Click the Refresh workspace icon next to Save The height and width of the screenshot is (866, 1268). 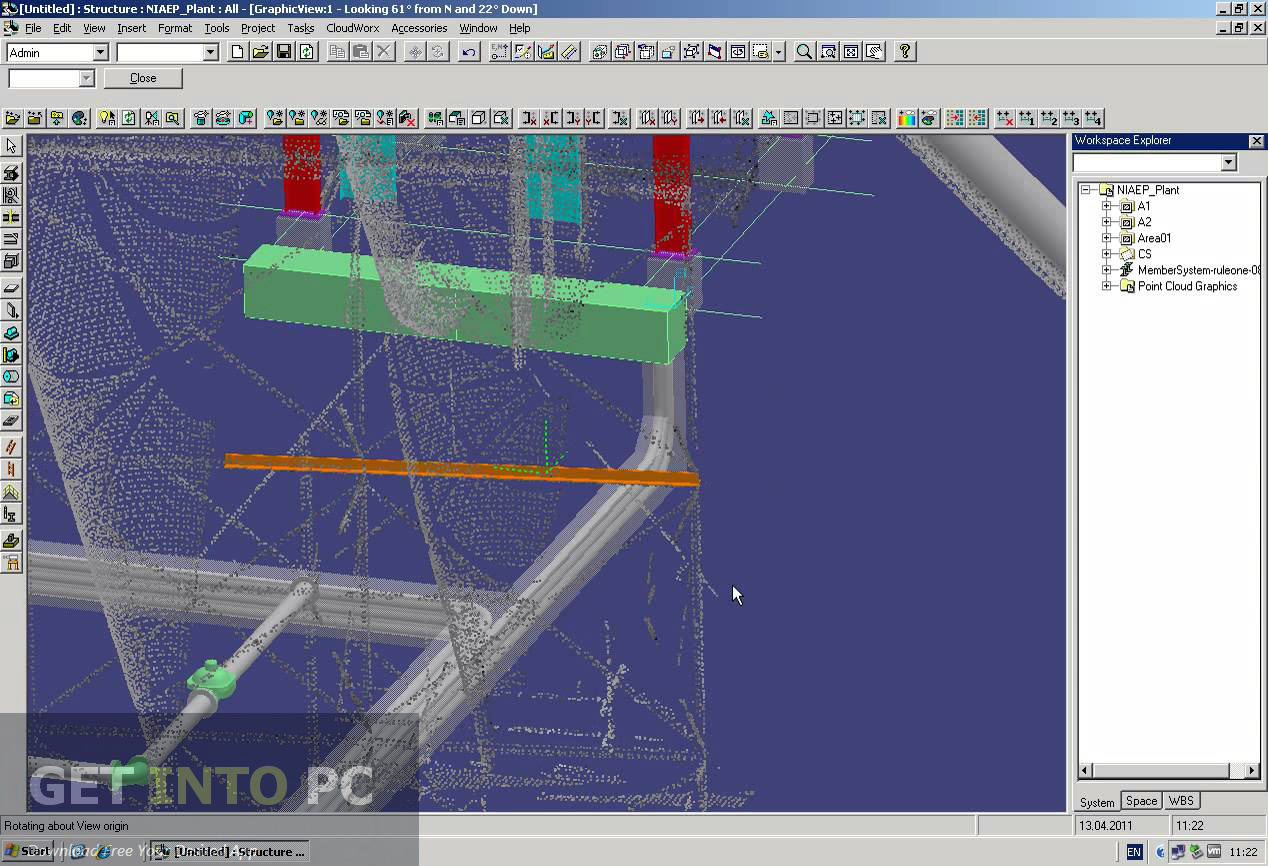coord(306,52)
